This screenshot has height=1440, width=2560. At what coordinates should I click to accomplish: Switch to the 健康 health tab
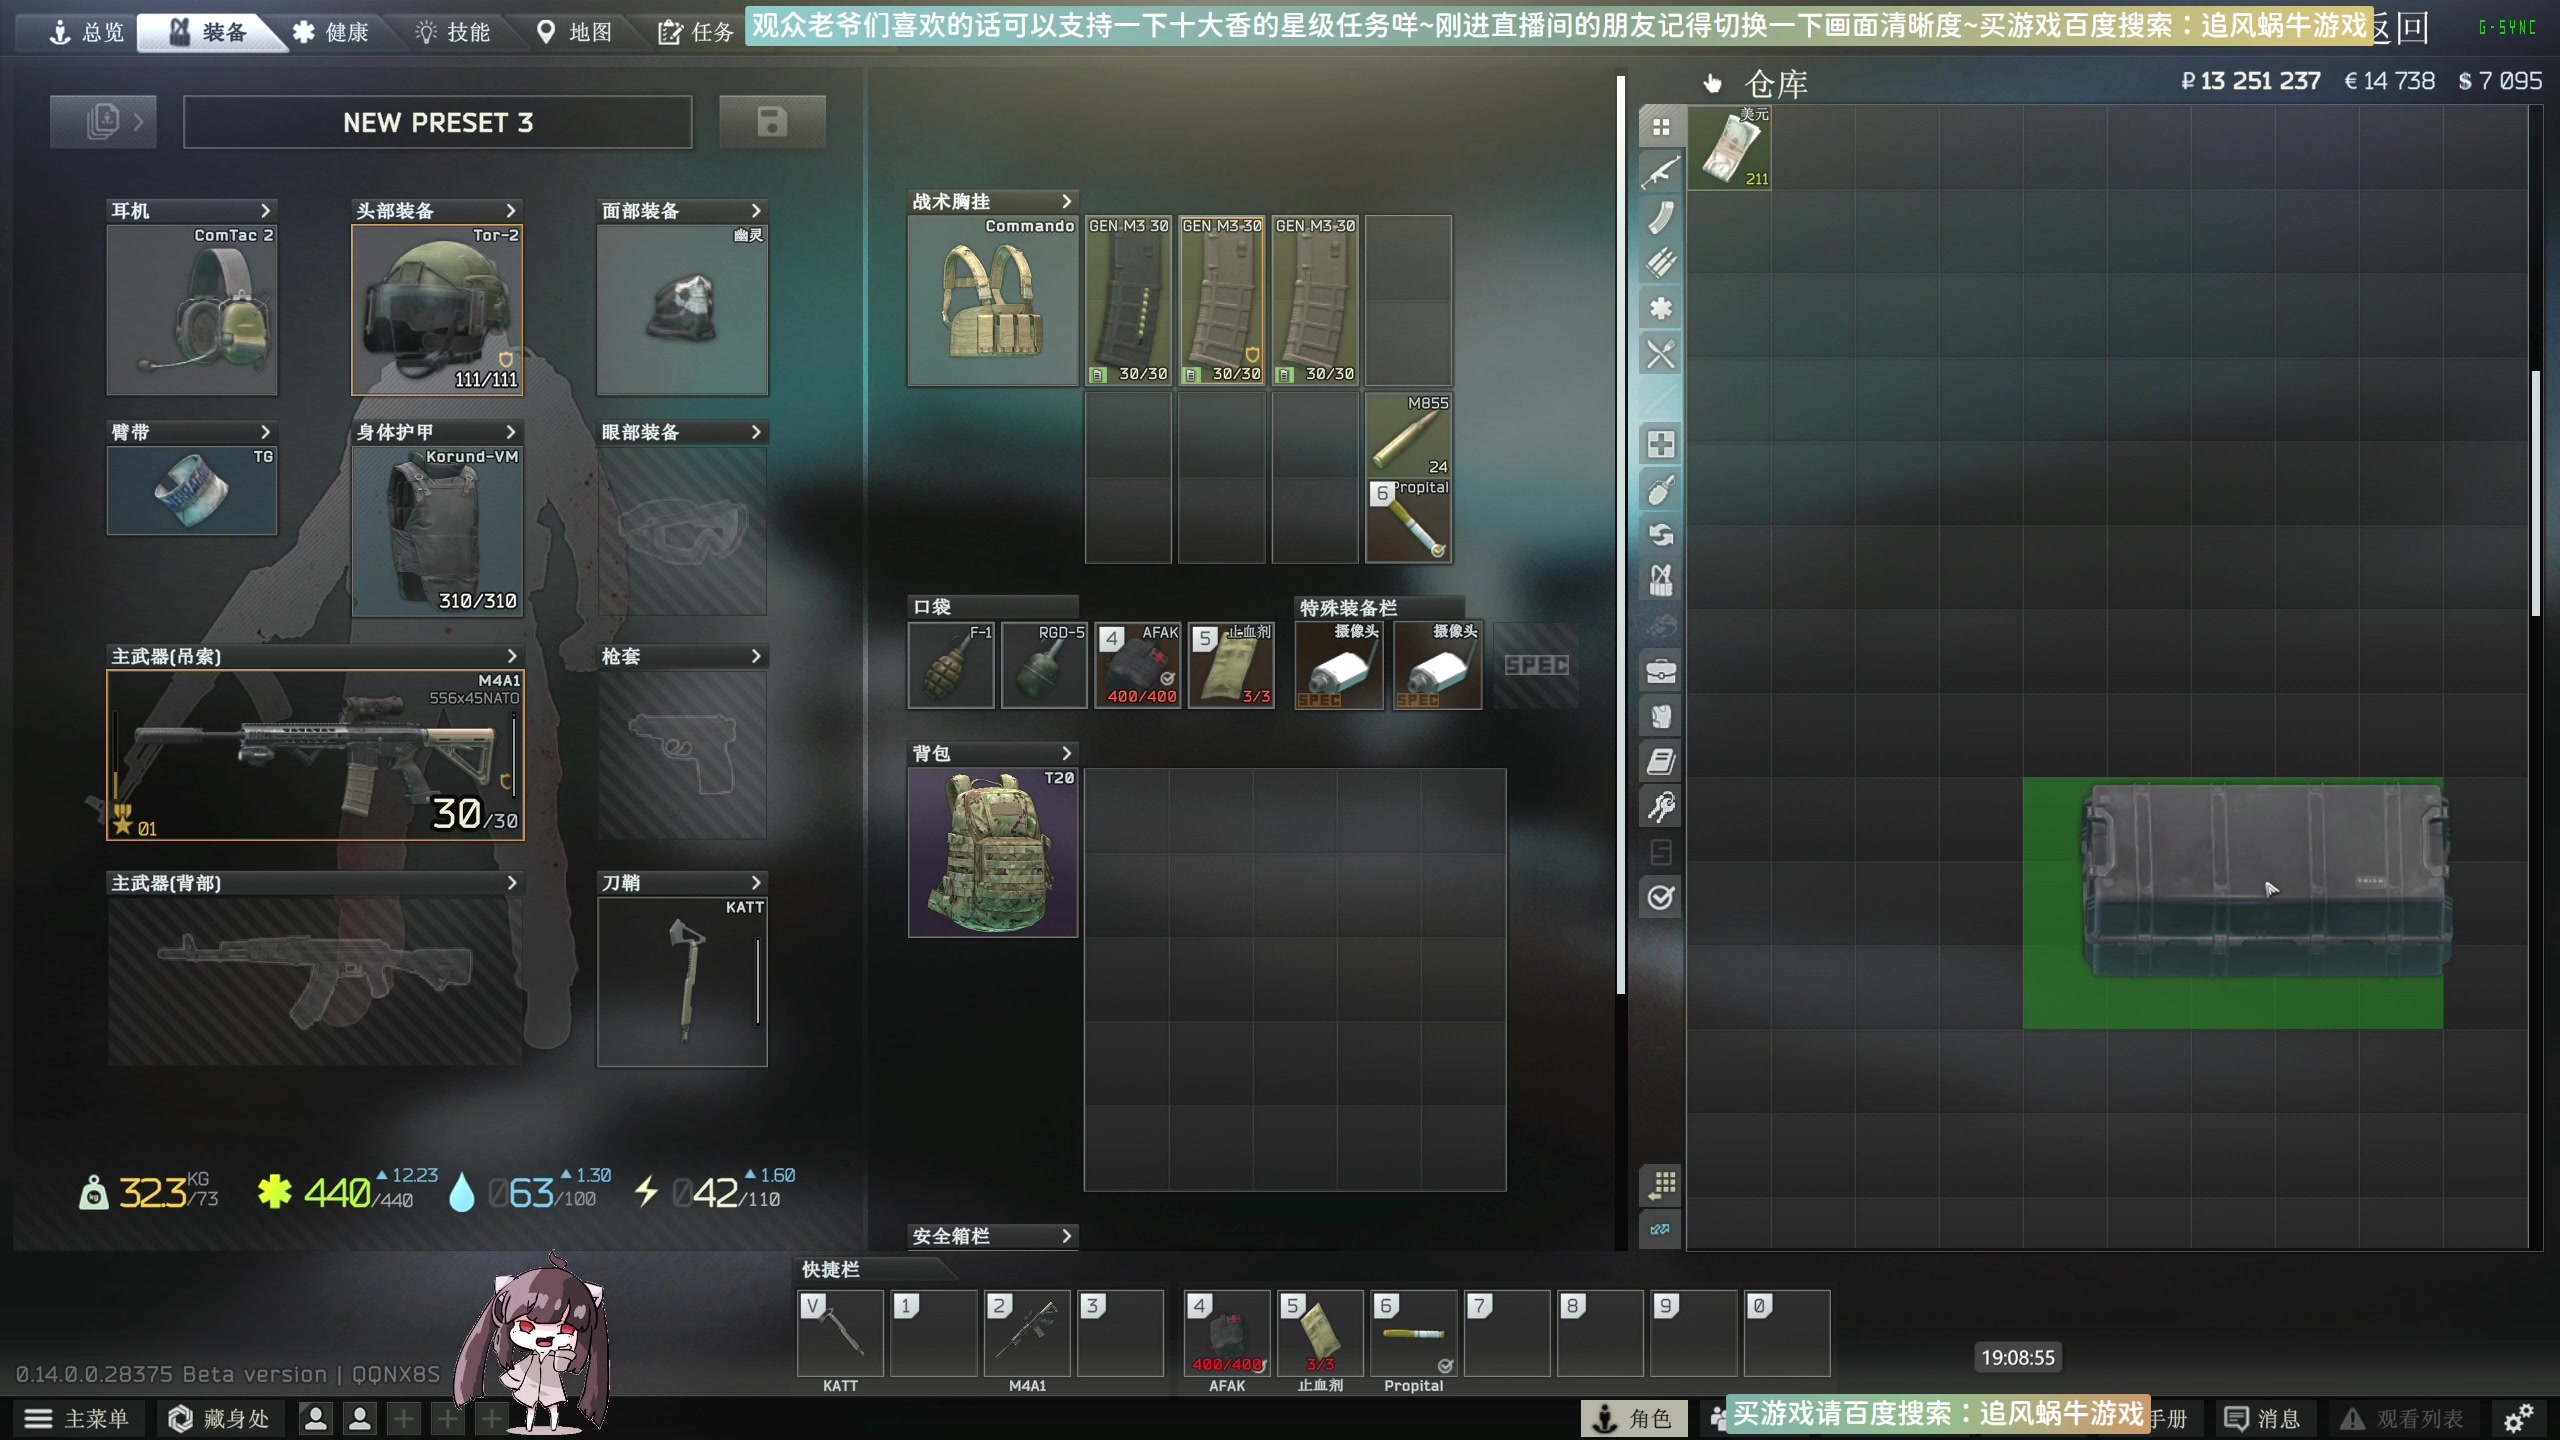331,32
